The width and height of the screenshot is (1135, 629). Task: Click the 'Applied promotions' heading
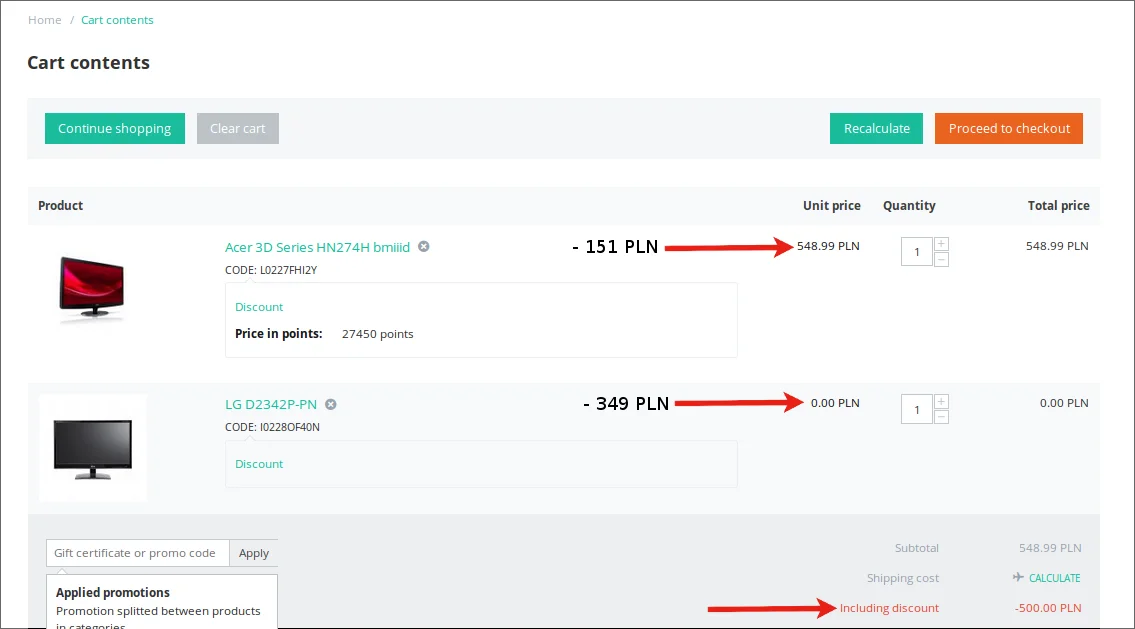coord(113,592)
